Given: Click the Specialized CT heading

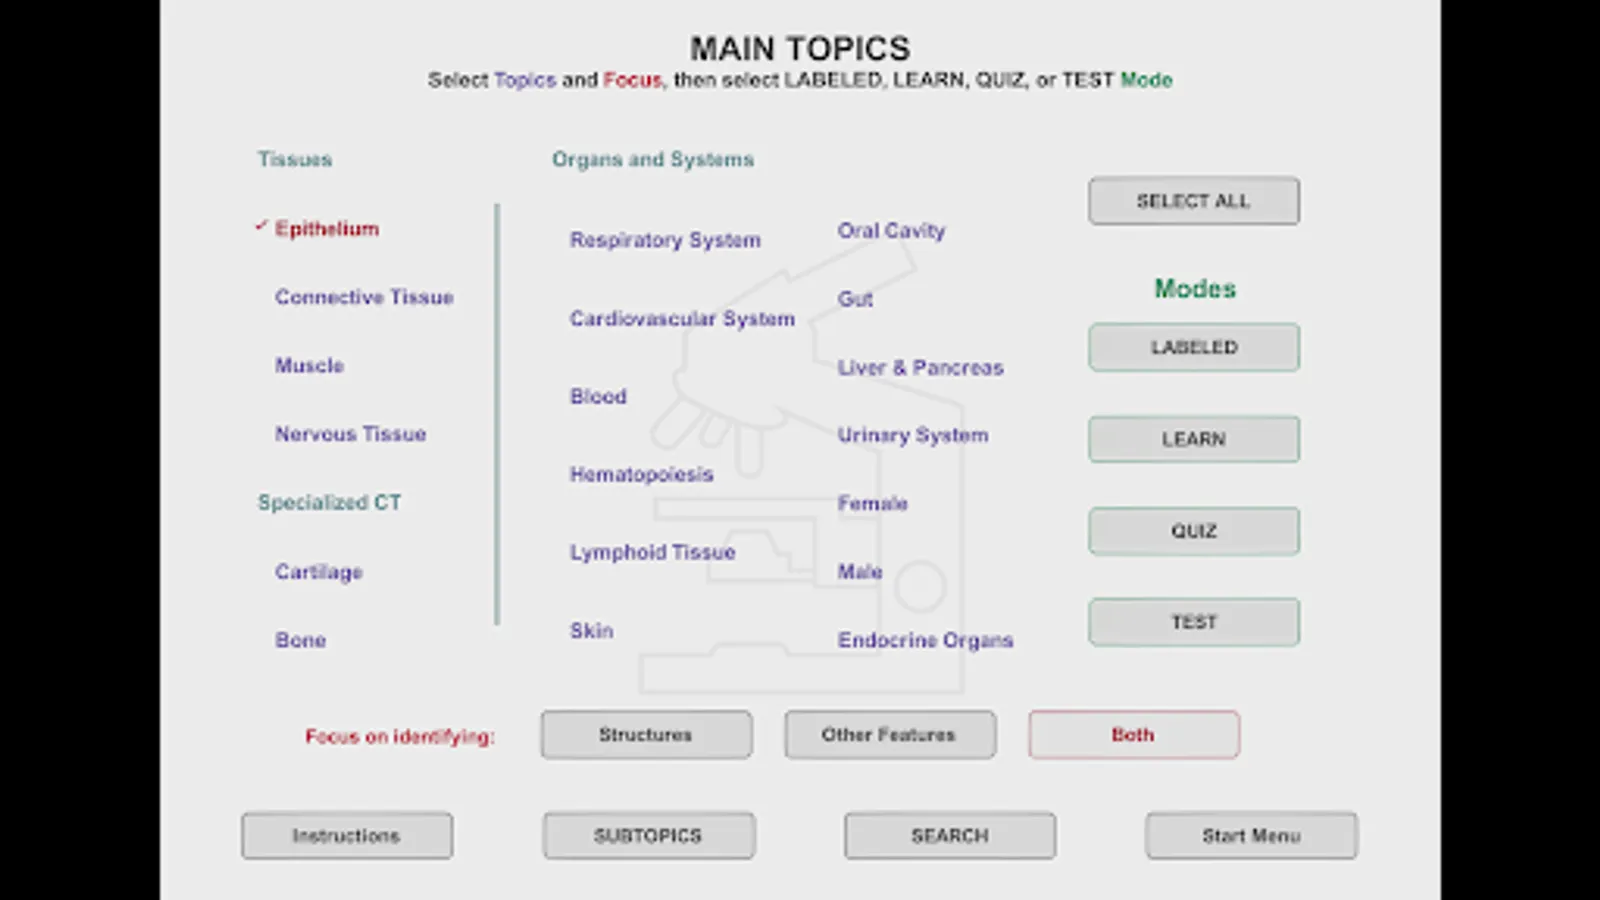Looking at the screenshot, I should (329, 502).
